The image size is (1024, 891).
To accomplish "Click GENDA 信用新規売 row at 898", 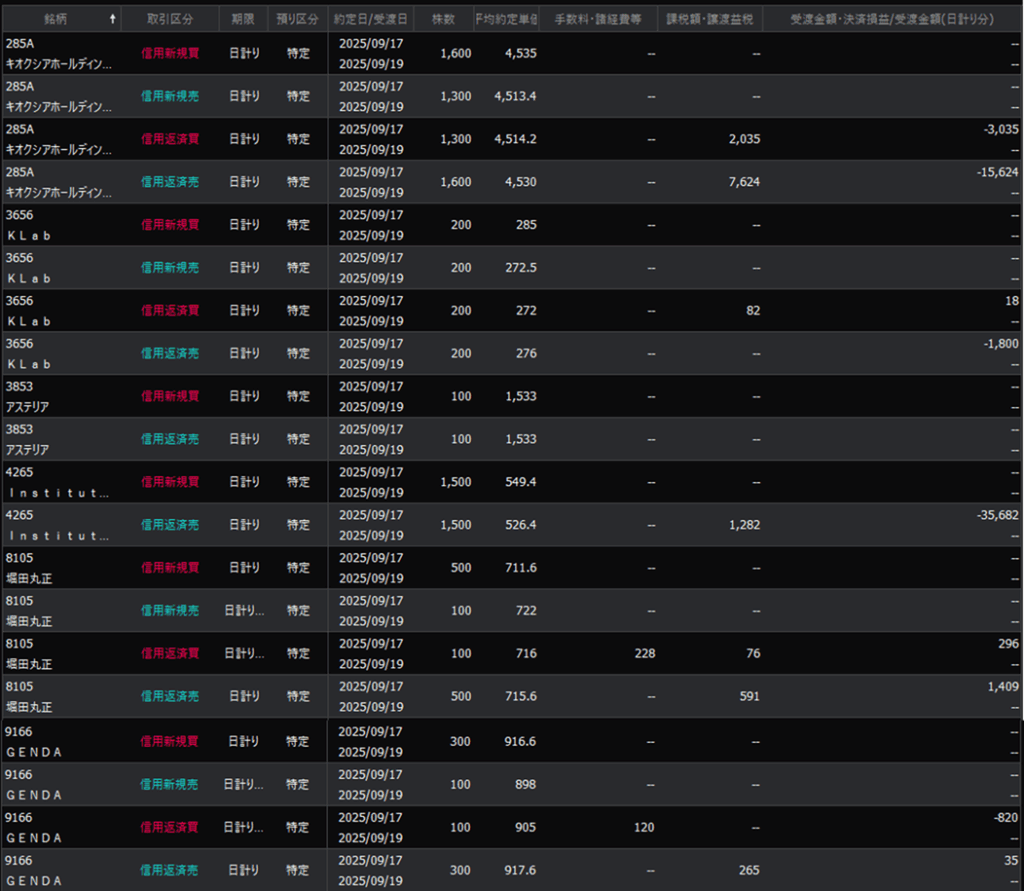I will click(169, 784).
